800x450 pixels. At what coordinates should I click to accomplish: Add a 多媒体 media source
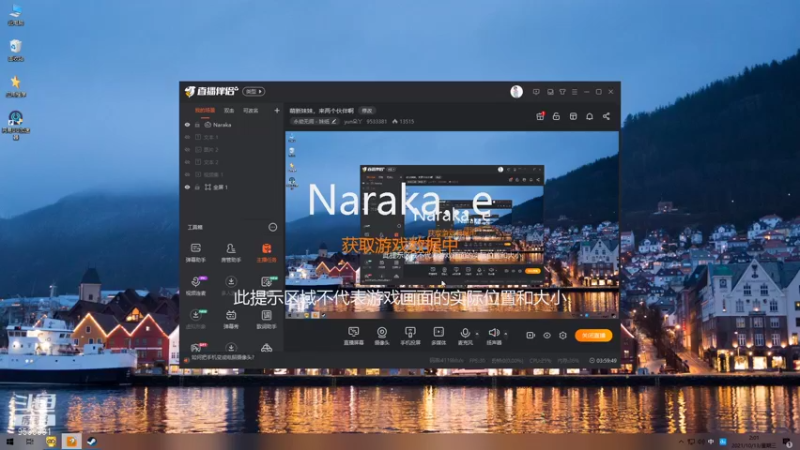click(438, 336)
